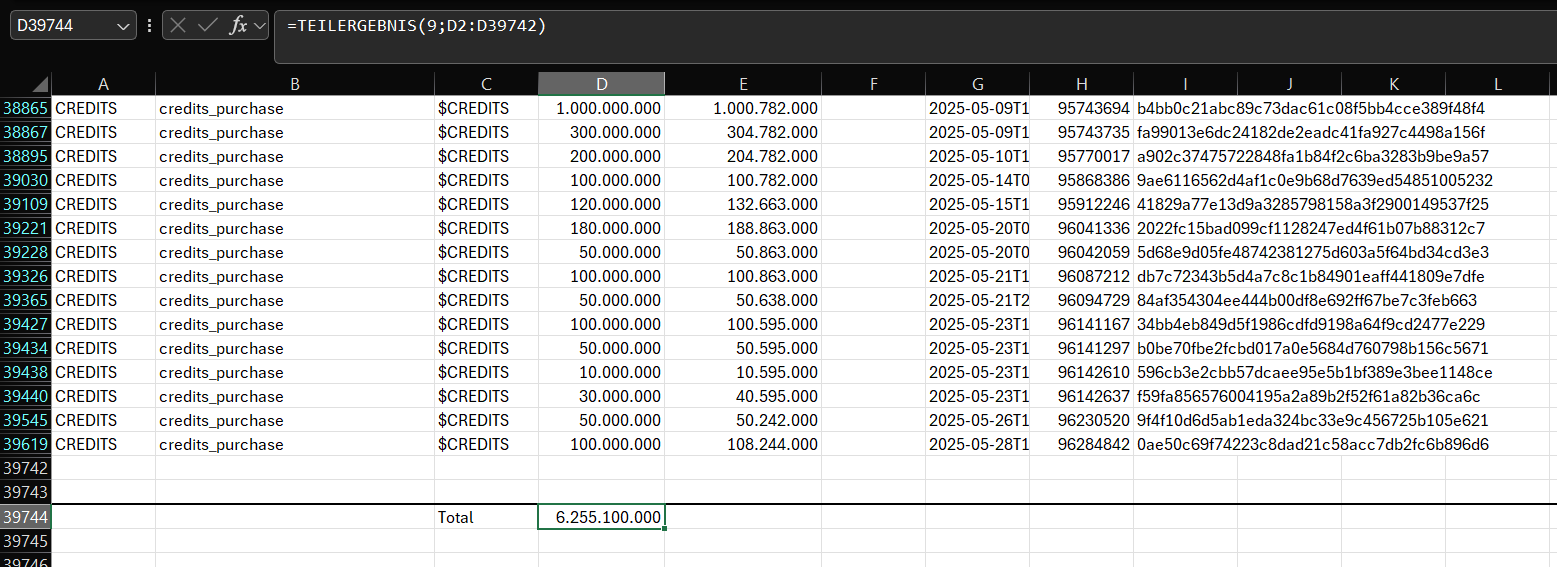Screen dimensions: 1557x567
Task: Click date cell 2025-05-14T0
Action: coord(977,180)
